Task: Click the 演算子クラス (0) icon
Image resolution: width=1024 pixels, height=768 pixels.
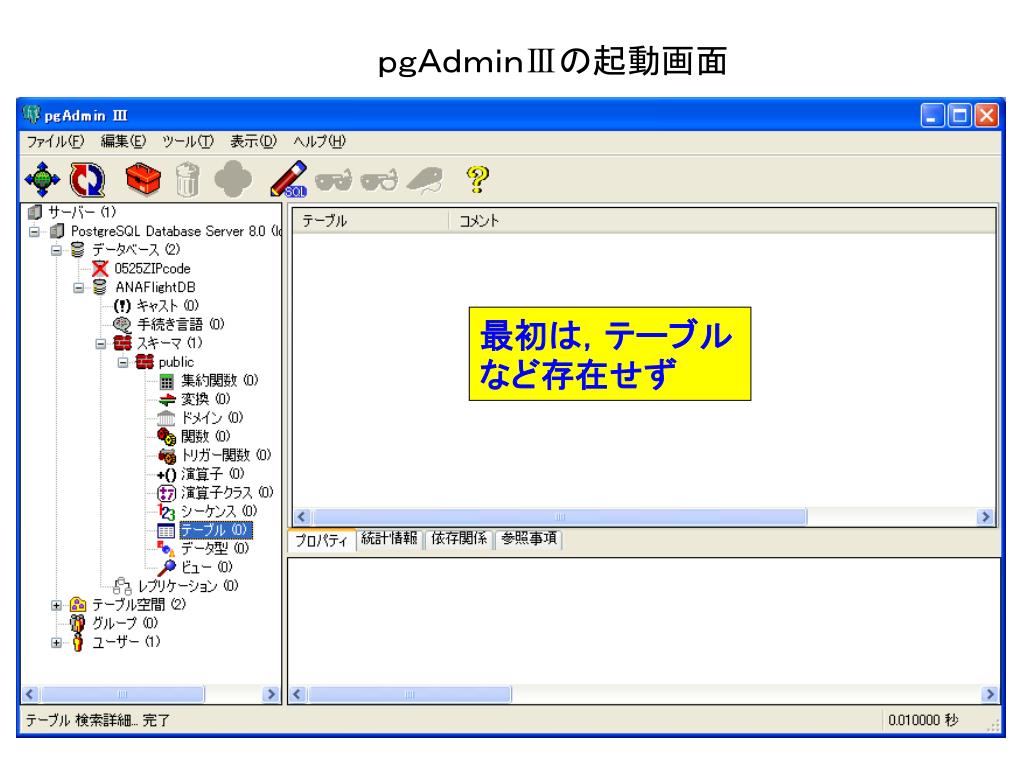Action: [x=167, y=493]
